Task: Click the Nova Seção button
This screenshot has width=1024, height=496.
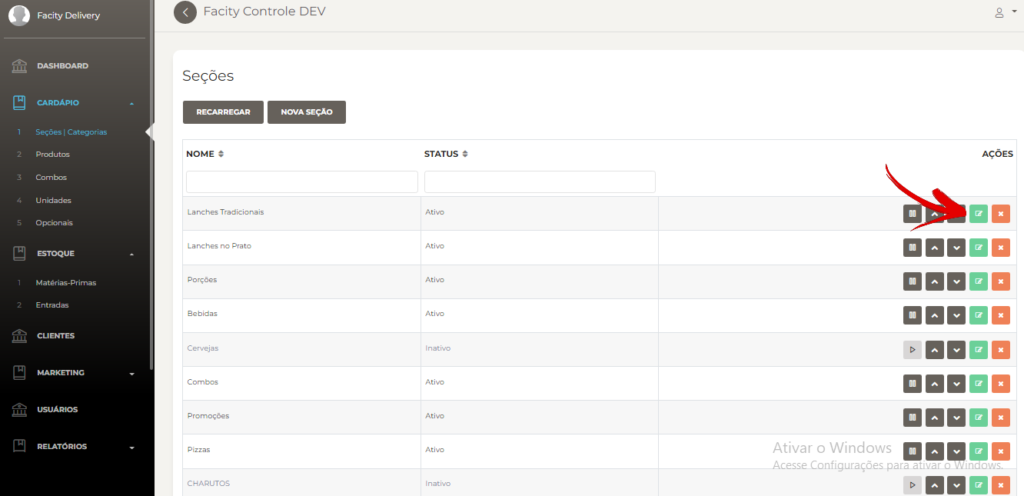Action: point(306,112)
